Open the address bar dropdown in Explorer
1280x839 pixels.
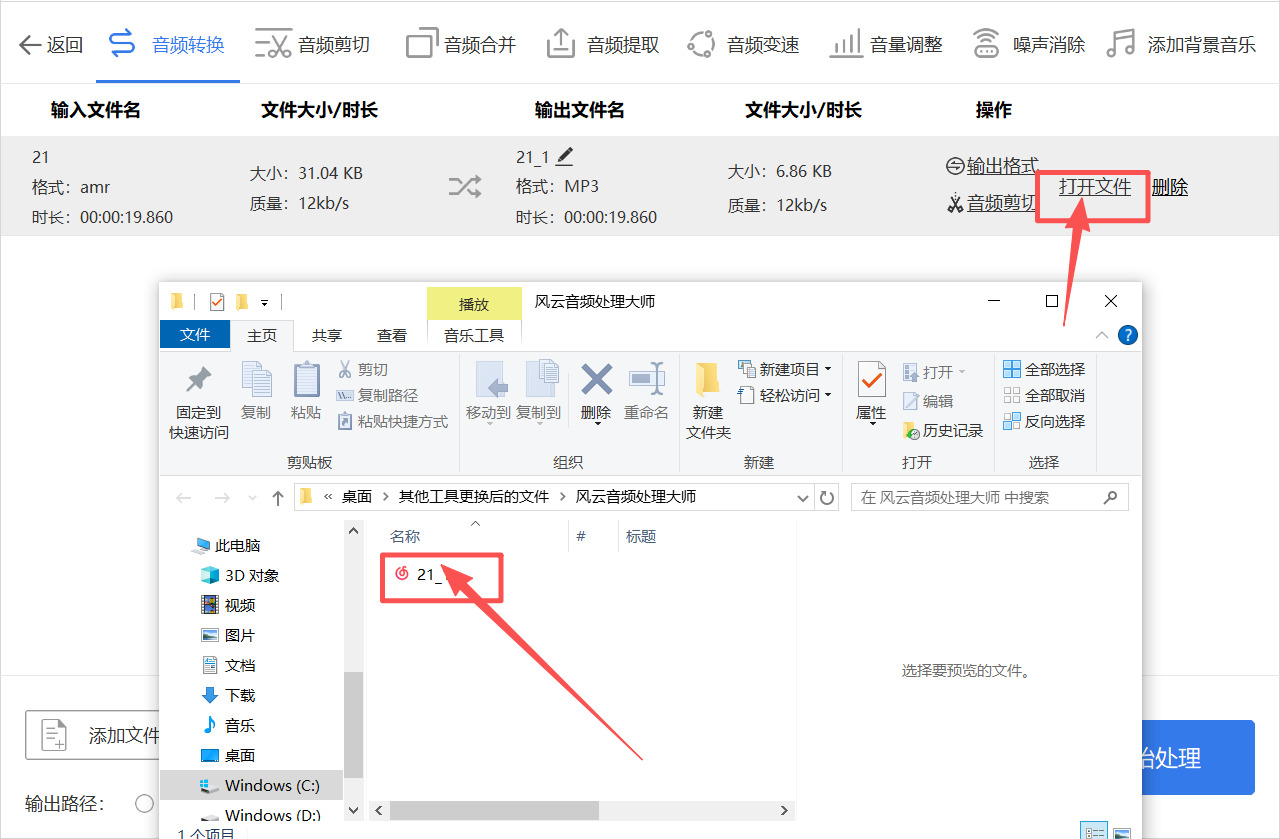click(x=803, y=497)
